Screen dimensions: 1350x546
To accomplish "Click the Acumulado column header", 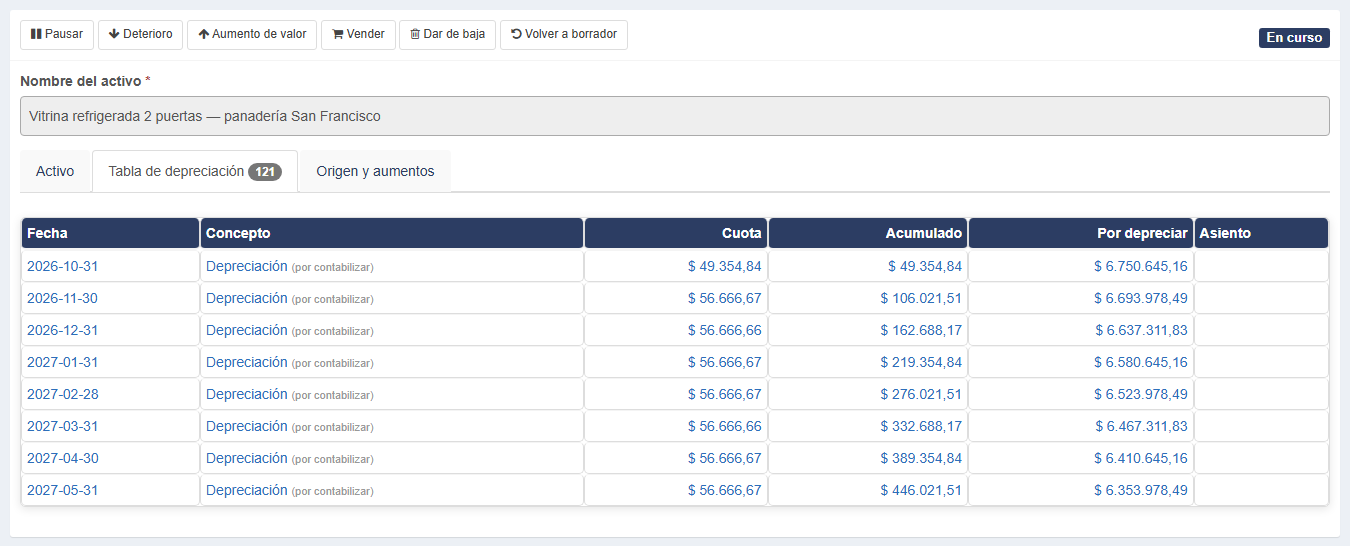I will tap(868, 233).
